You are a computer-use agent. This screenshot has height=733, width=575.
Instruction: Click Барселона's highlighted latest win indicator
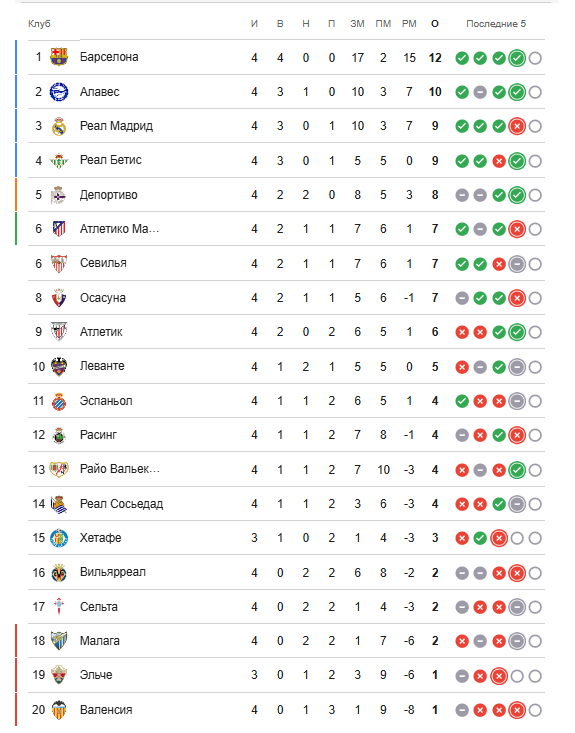[x=517, y=58]
